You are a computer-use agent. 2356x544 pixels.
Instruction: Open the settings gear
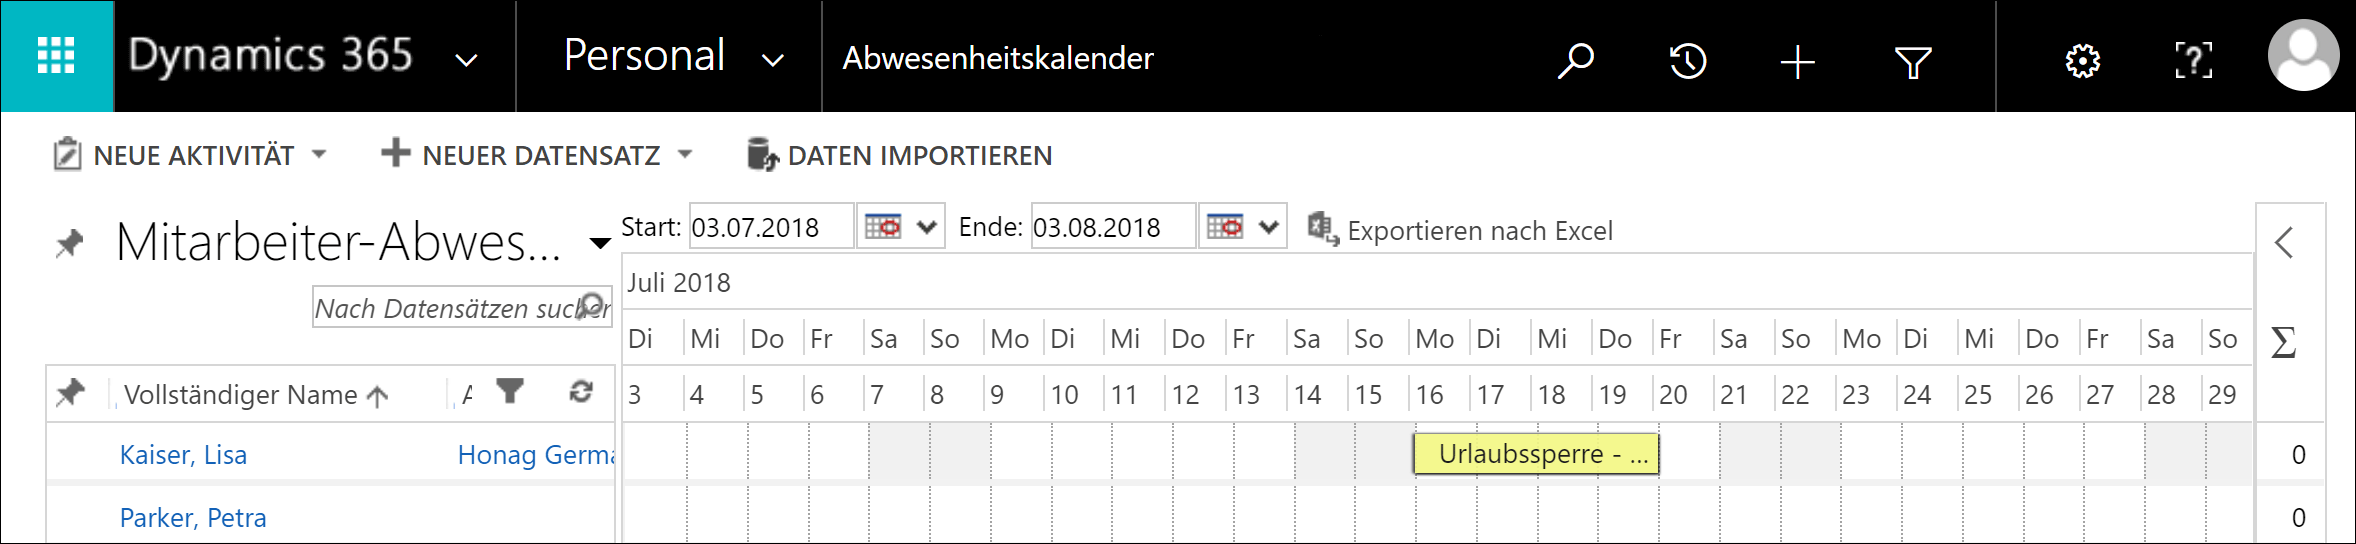(2083, 61)
